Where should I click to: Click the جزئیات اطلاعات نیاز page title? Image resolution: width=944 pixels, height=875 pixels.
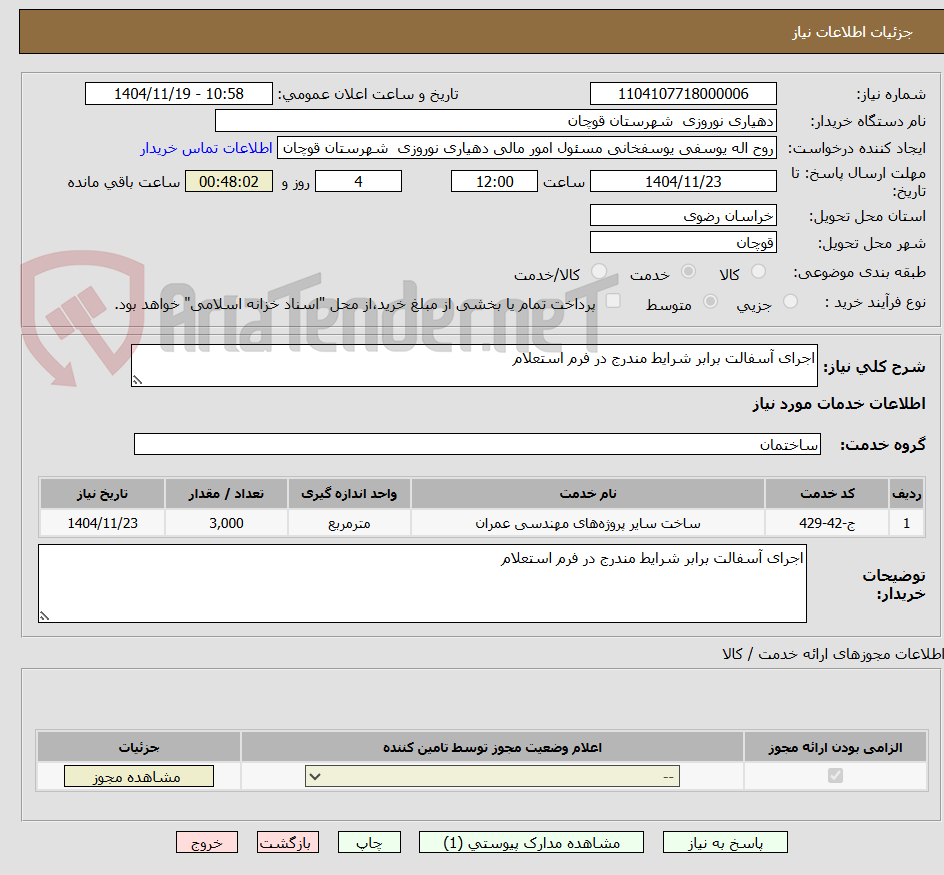(852, 33)
